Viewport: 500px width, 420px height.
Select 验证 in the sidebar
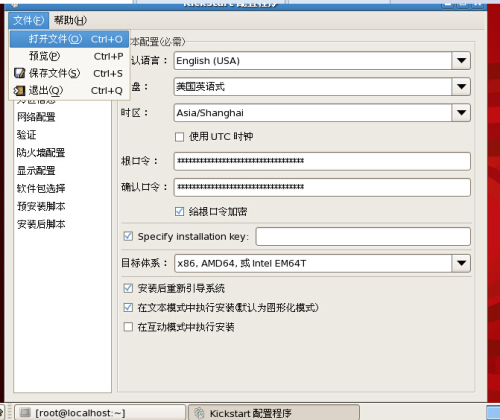(26, 135)
